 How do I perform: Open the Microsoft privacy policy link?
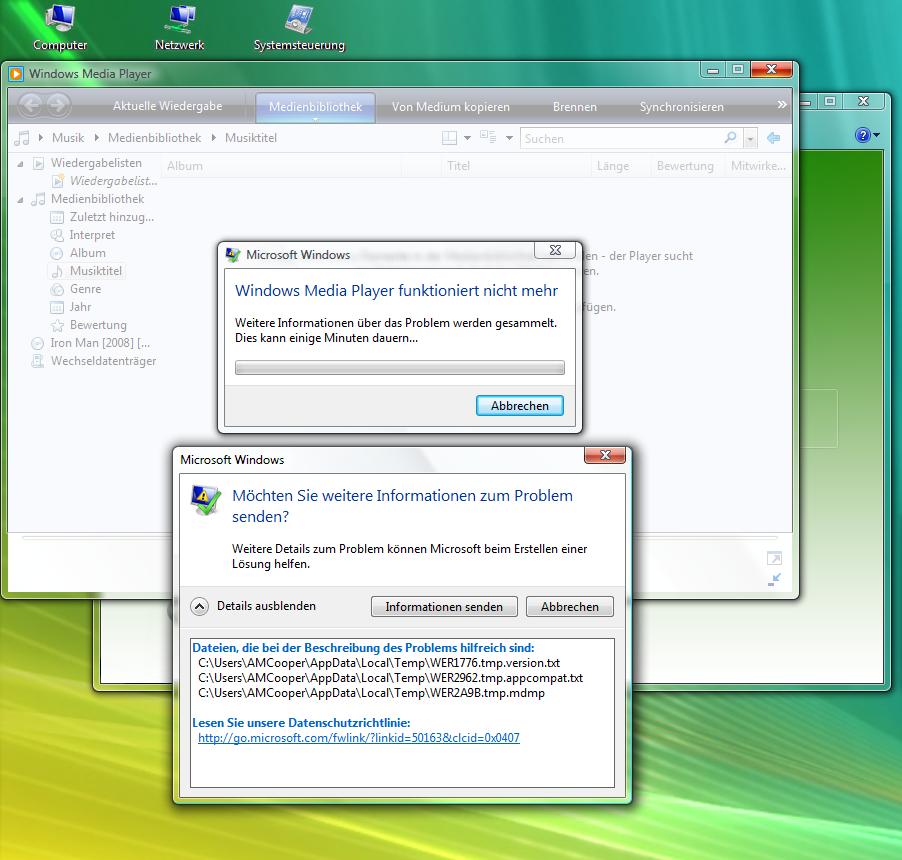(358, 737)
